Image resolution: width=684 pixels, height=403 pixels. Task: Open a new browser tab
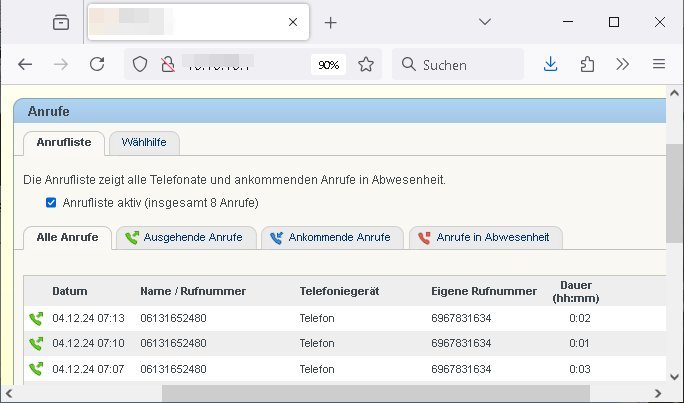[331, 22]
